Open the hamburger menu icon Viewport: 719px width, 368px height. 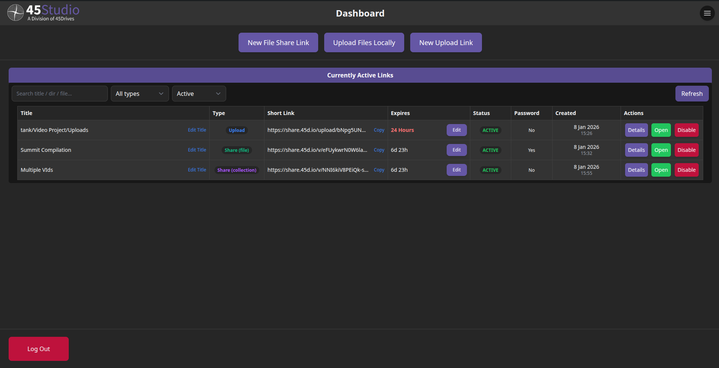(x=707, y=13)
